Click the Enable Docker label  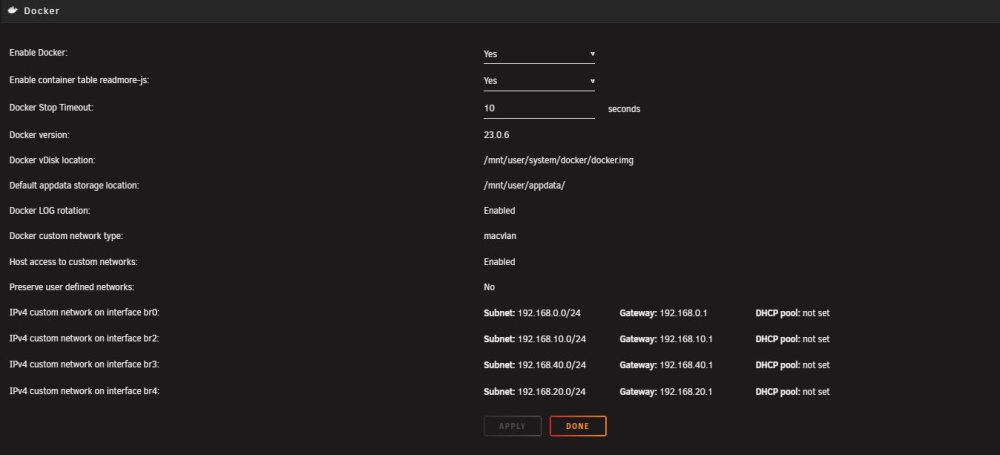coord(38,53)
